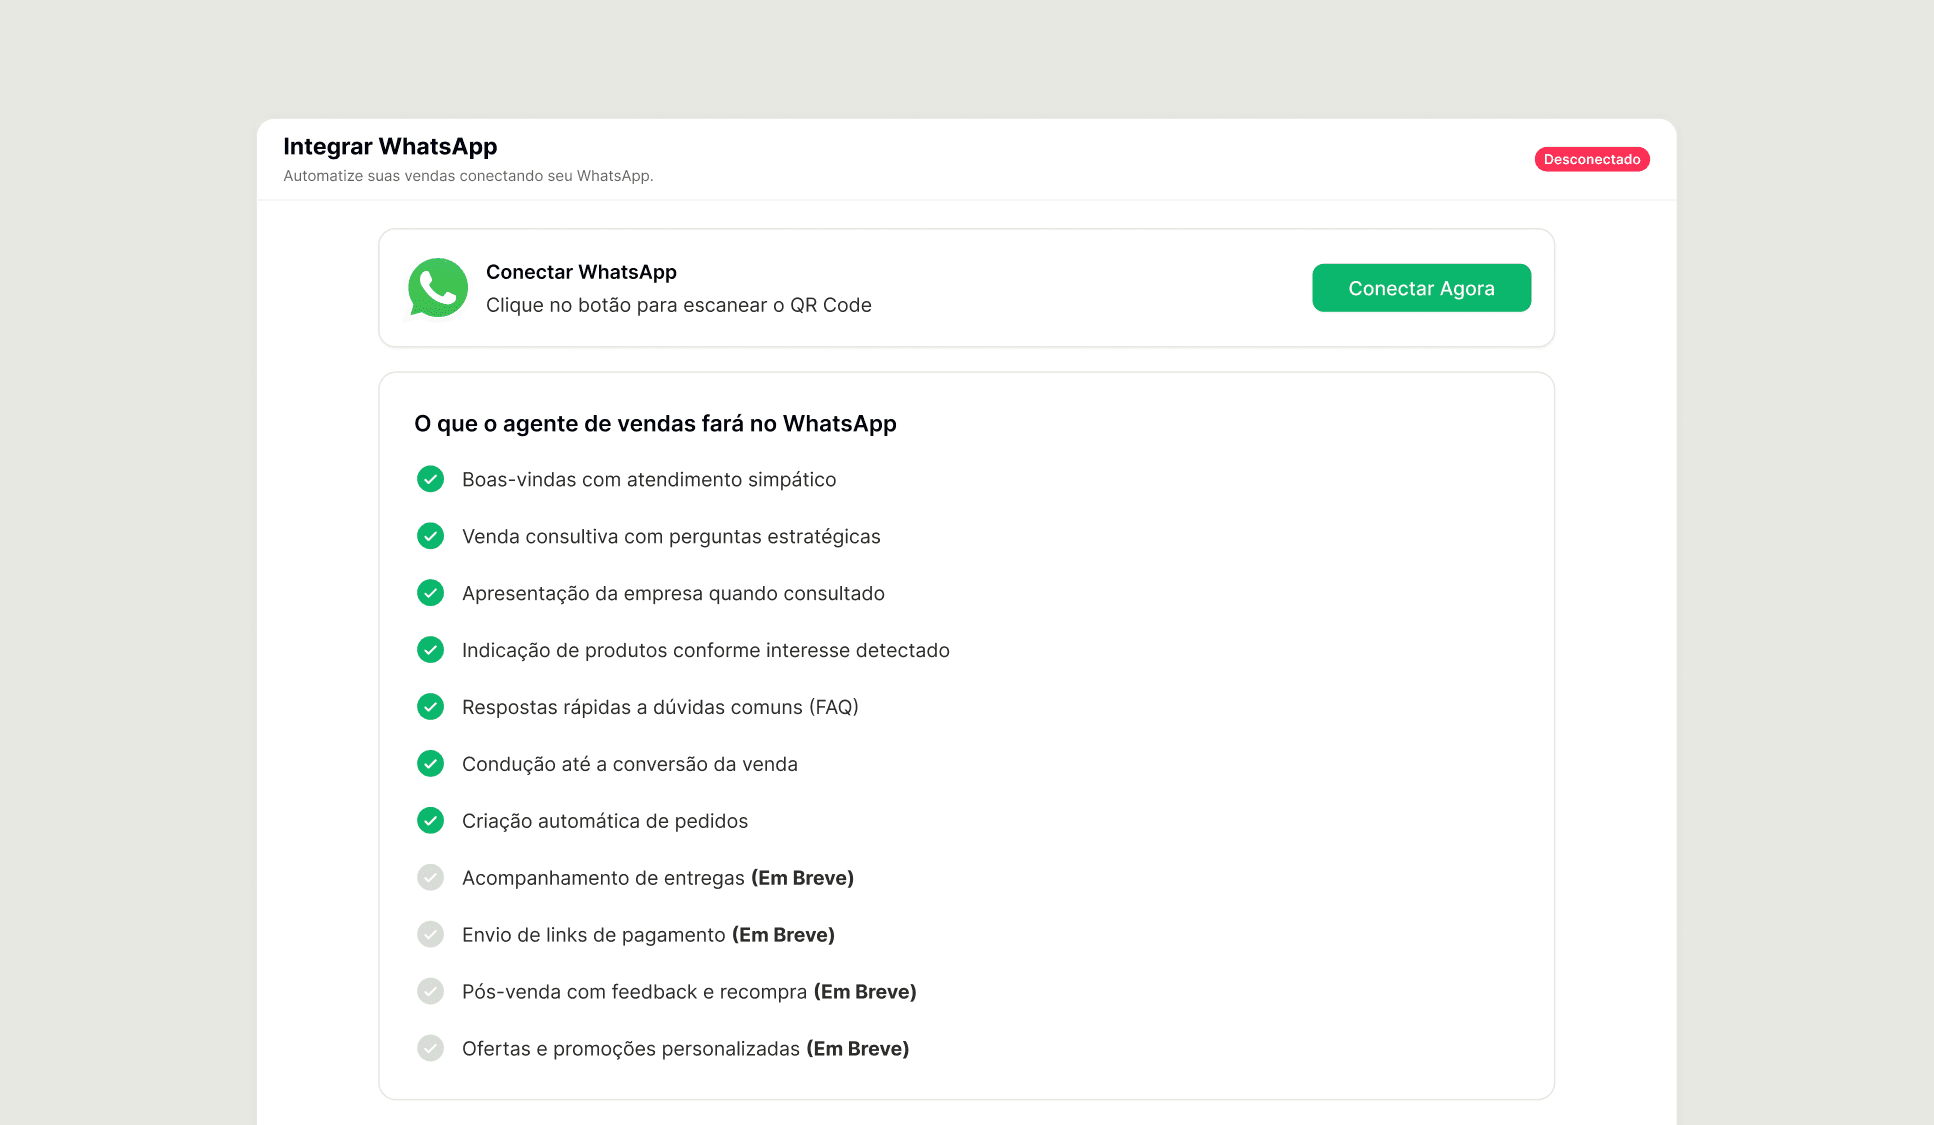Click green check beside Venda consultiva
1934x1125 pixels.
(x=430, y=536)
